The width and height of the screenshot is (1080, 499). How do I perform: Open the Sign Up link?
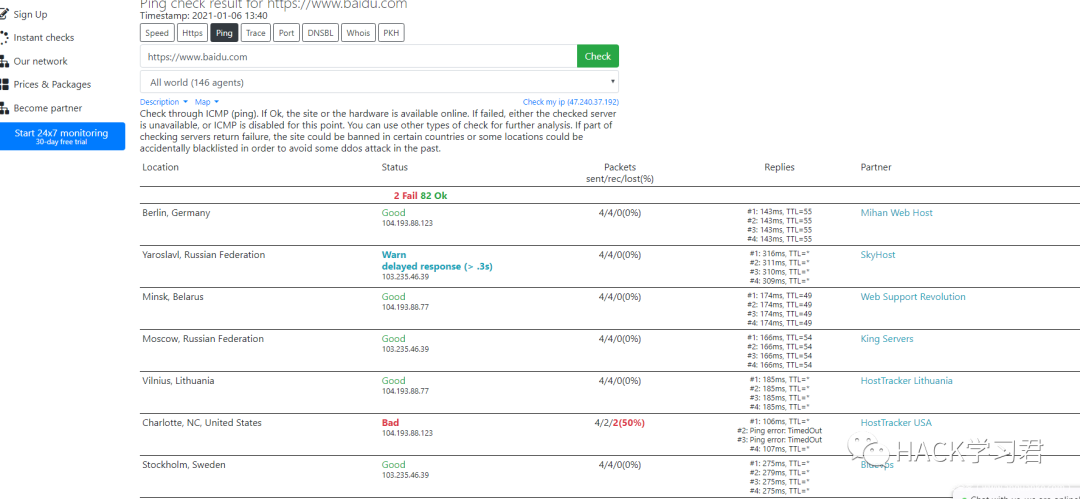pyautogui.click(x=30, y=14)
